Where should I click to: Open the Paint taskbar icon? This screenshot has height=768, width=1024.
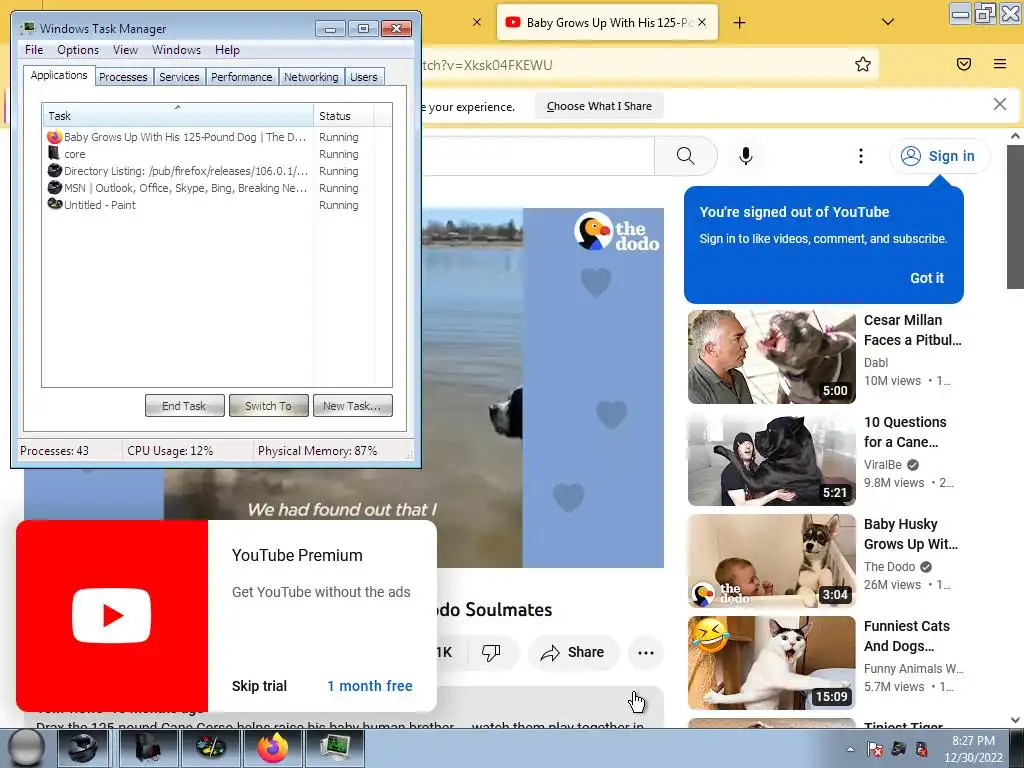click(211, 748)
